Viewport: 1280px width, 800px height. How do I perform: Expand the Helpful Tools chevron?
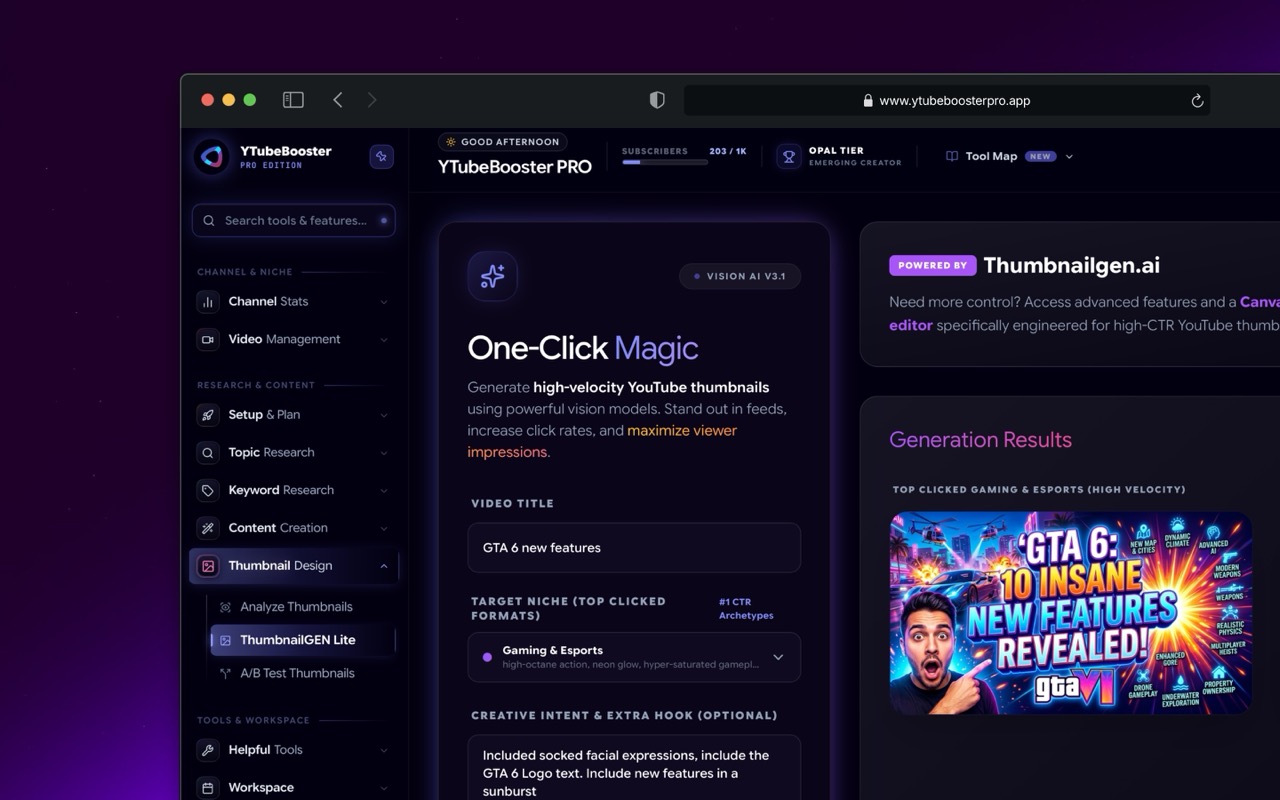384,750
